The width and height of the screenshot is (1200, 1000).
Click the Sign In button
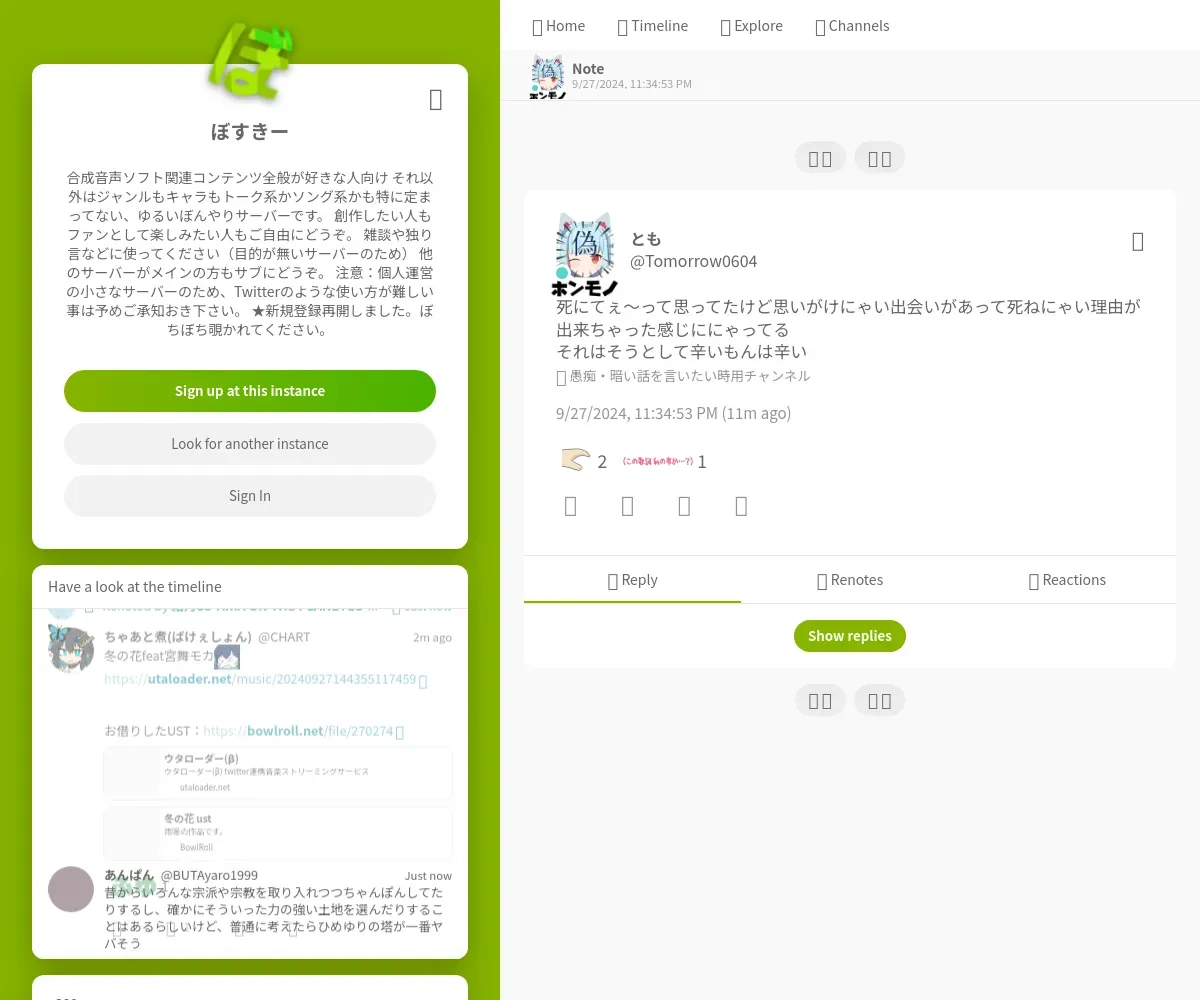tap(250, 496)
